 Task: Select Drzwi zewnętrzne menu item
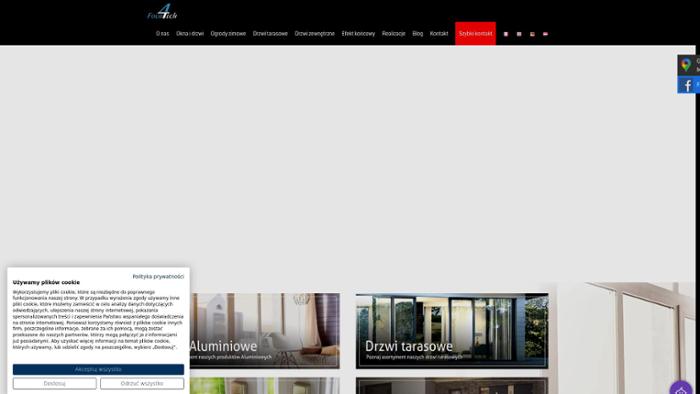(314, 33)
